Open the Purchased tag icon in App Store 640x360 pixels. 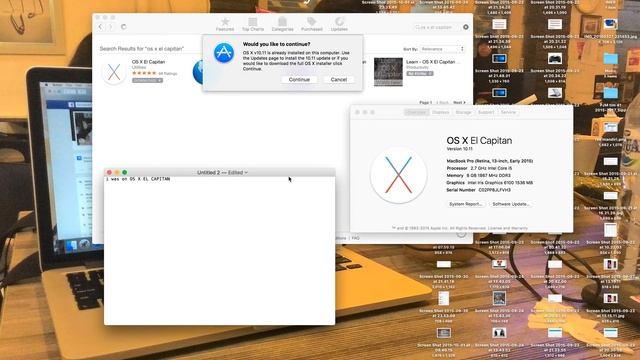pos(311,22)
